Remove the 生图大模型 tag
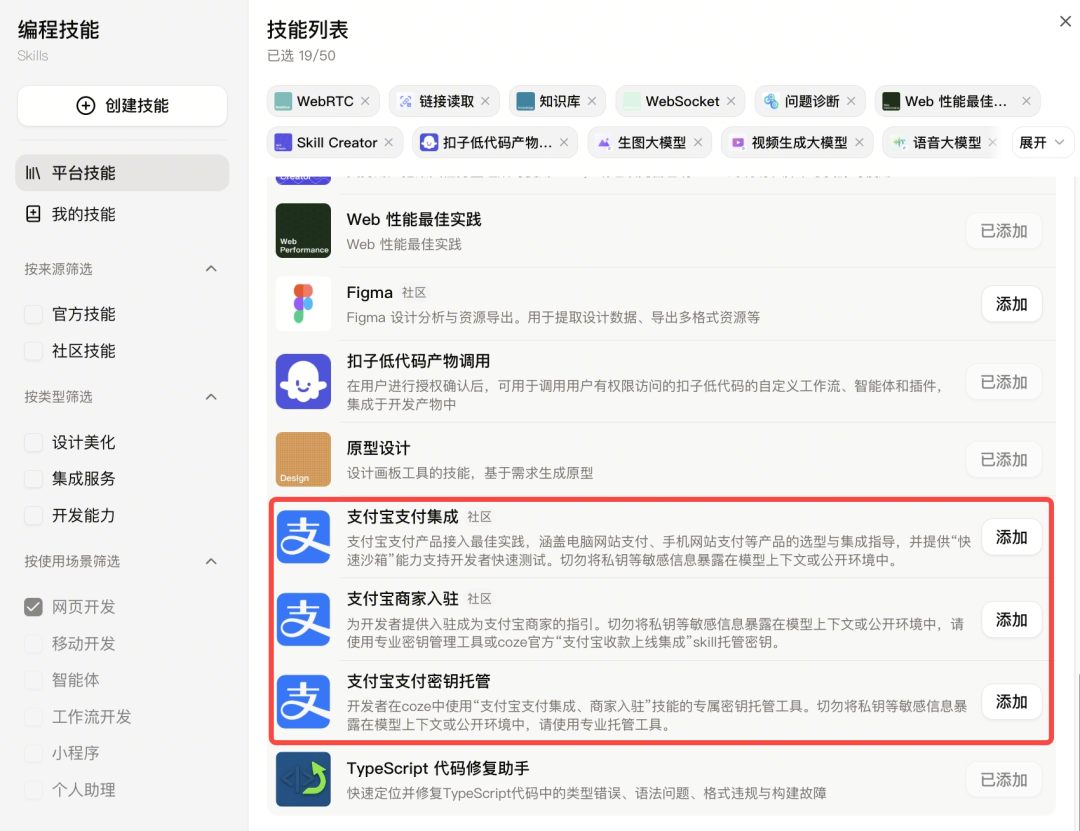This screenshot has height=831, width=1080. click(x=698, y=143)
